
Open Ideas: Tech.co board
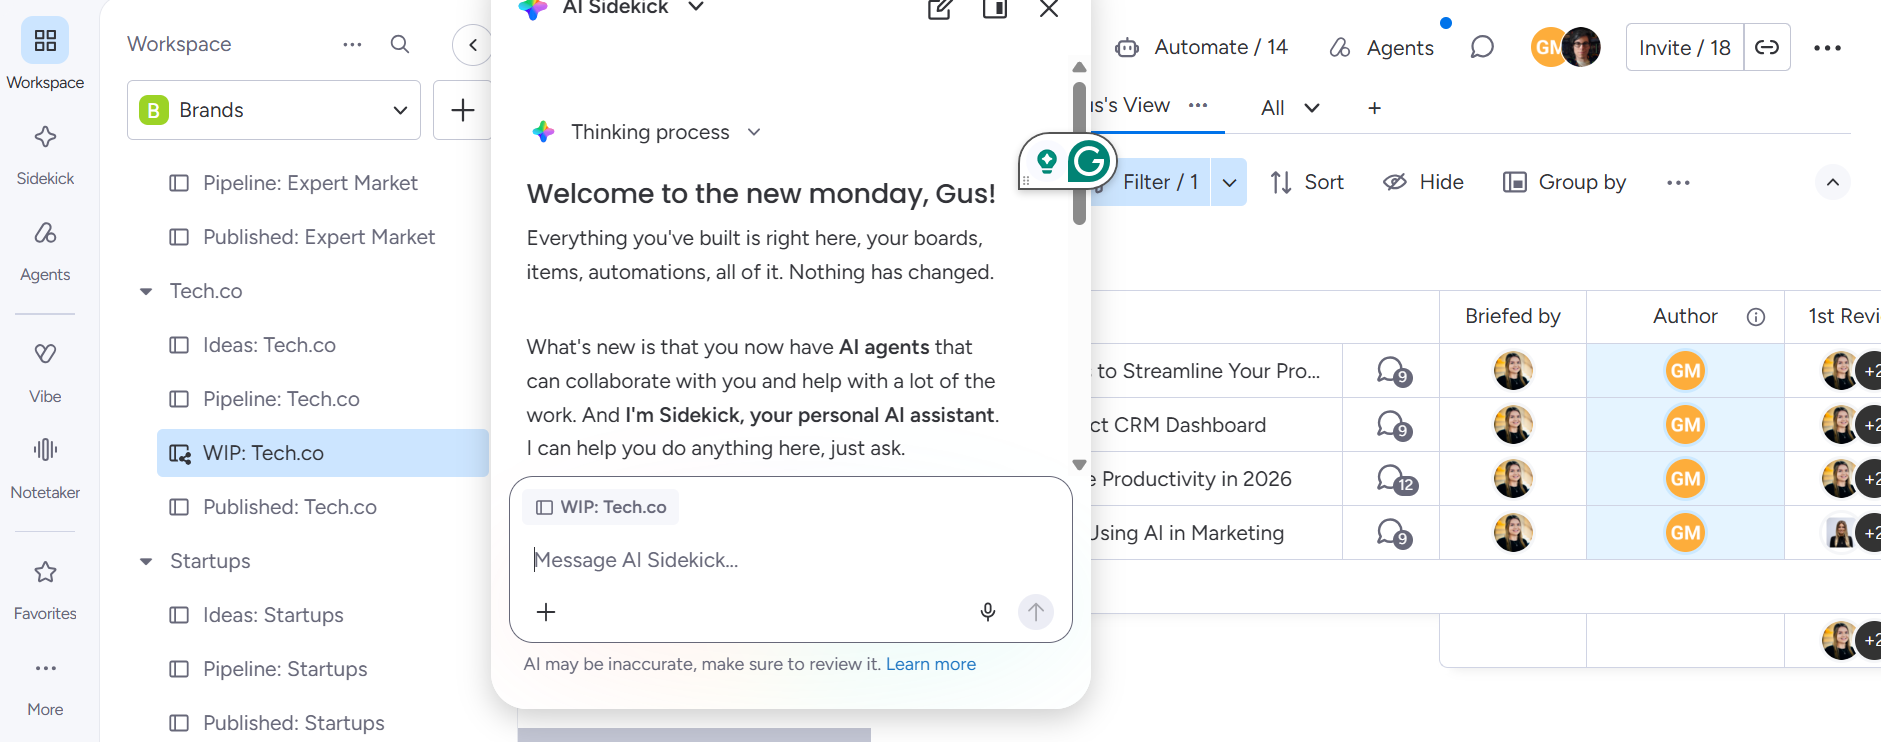pyautogui.click(x=269, y=345)
